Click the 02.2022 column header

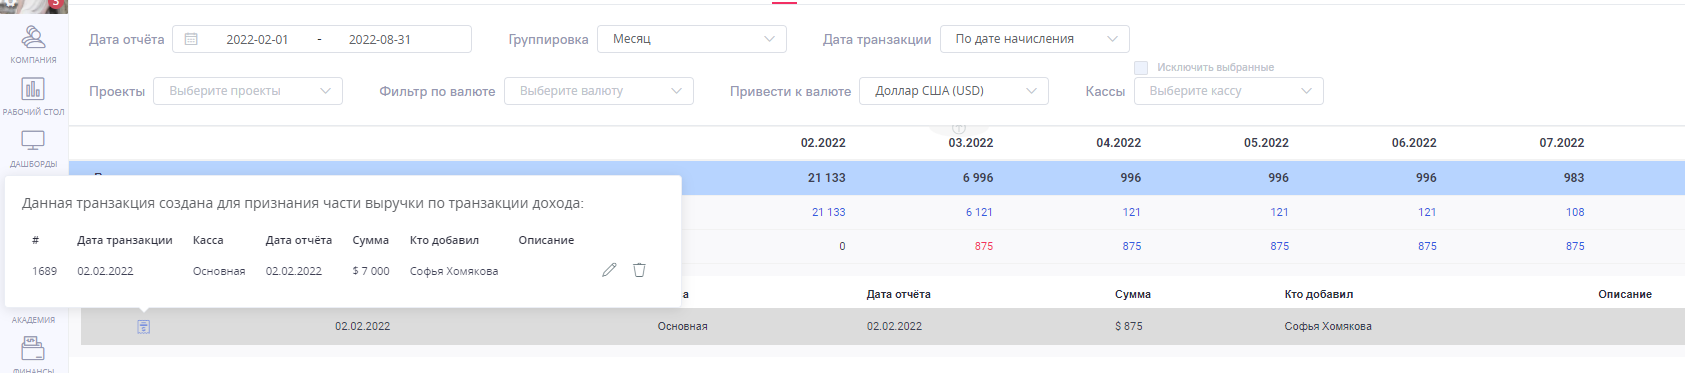(823, 143)
